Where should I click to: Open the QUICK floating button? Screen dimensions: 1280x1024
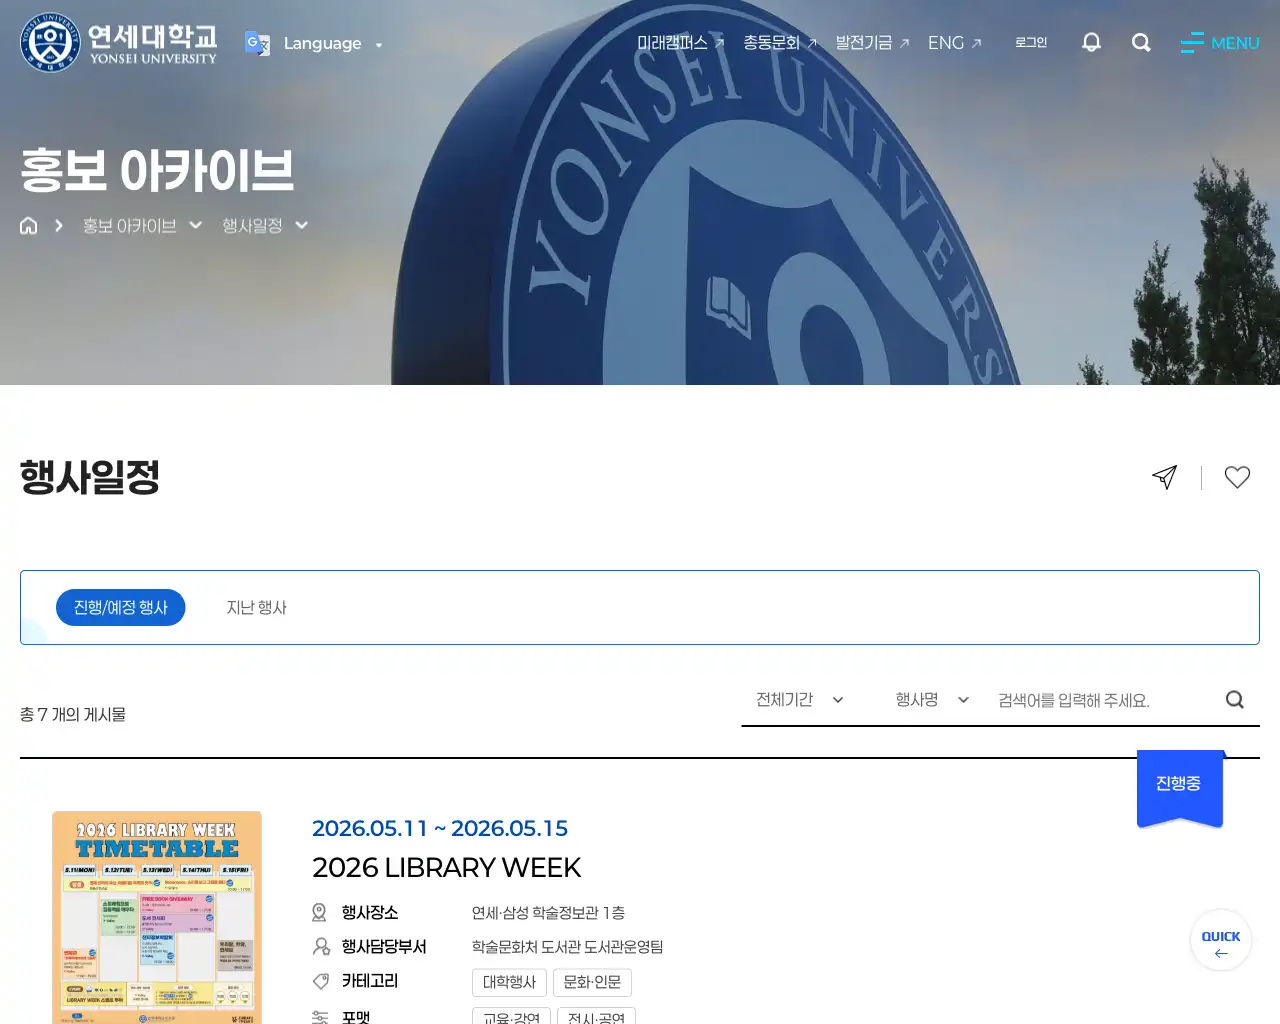pyautogui.click(x=1221, y=940)
